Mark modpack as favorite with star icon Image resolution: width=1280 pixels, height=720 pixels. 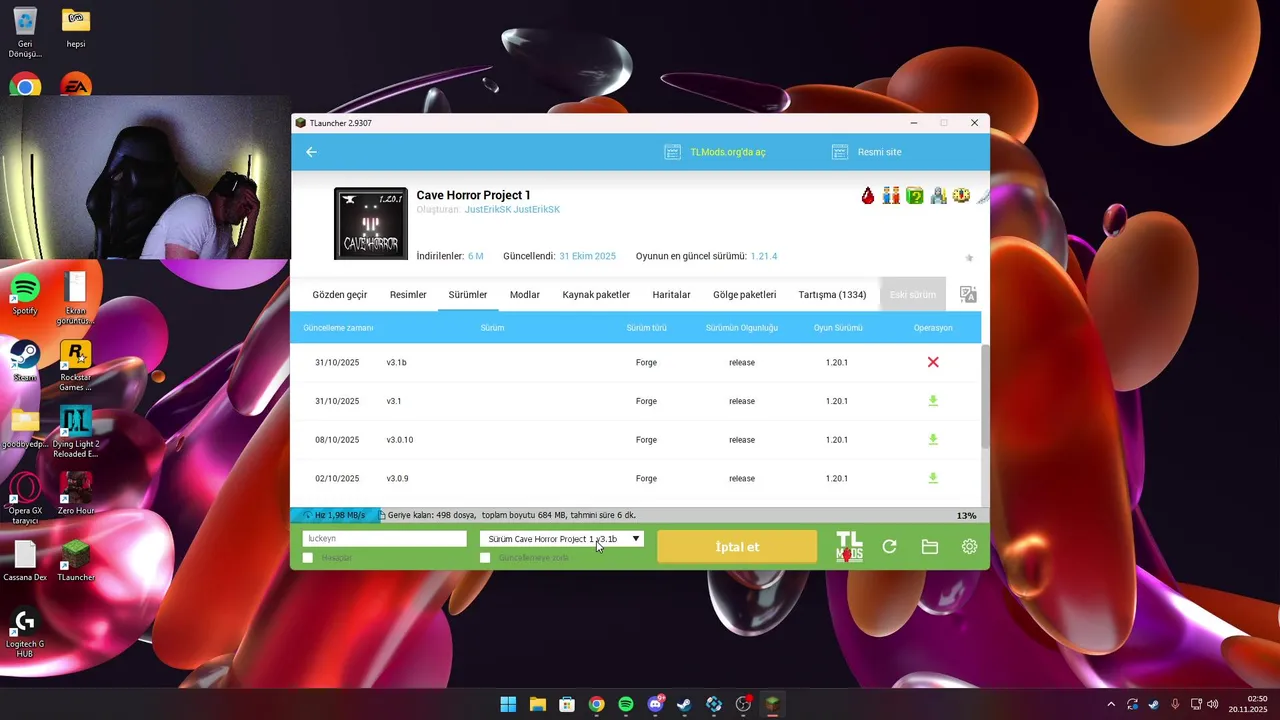[969, 258]
